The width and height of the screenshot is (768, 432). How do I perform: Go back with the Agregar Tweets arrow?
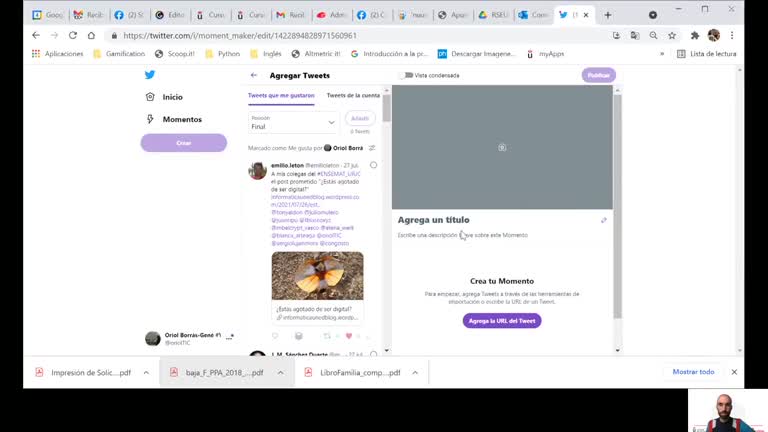point(254,75)
